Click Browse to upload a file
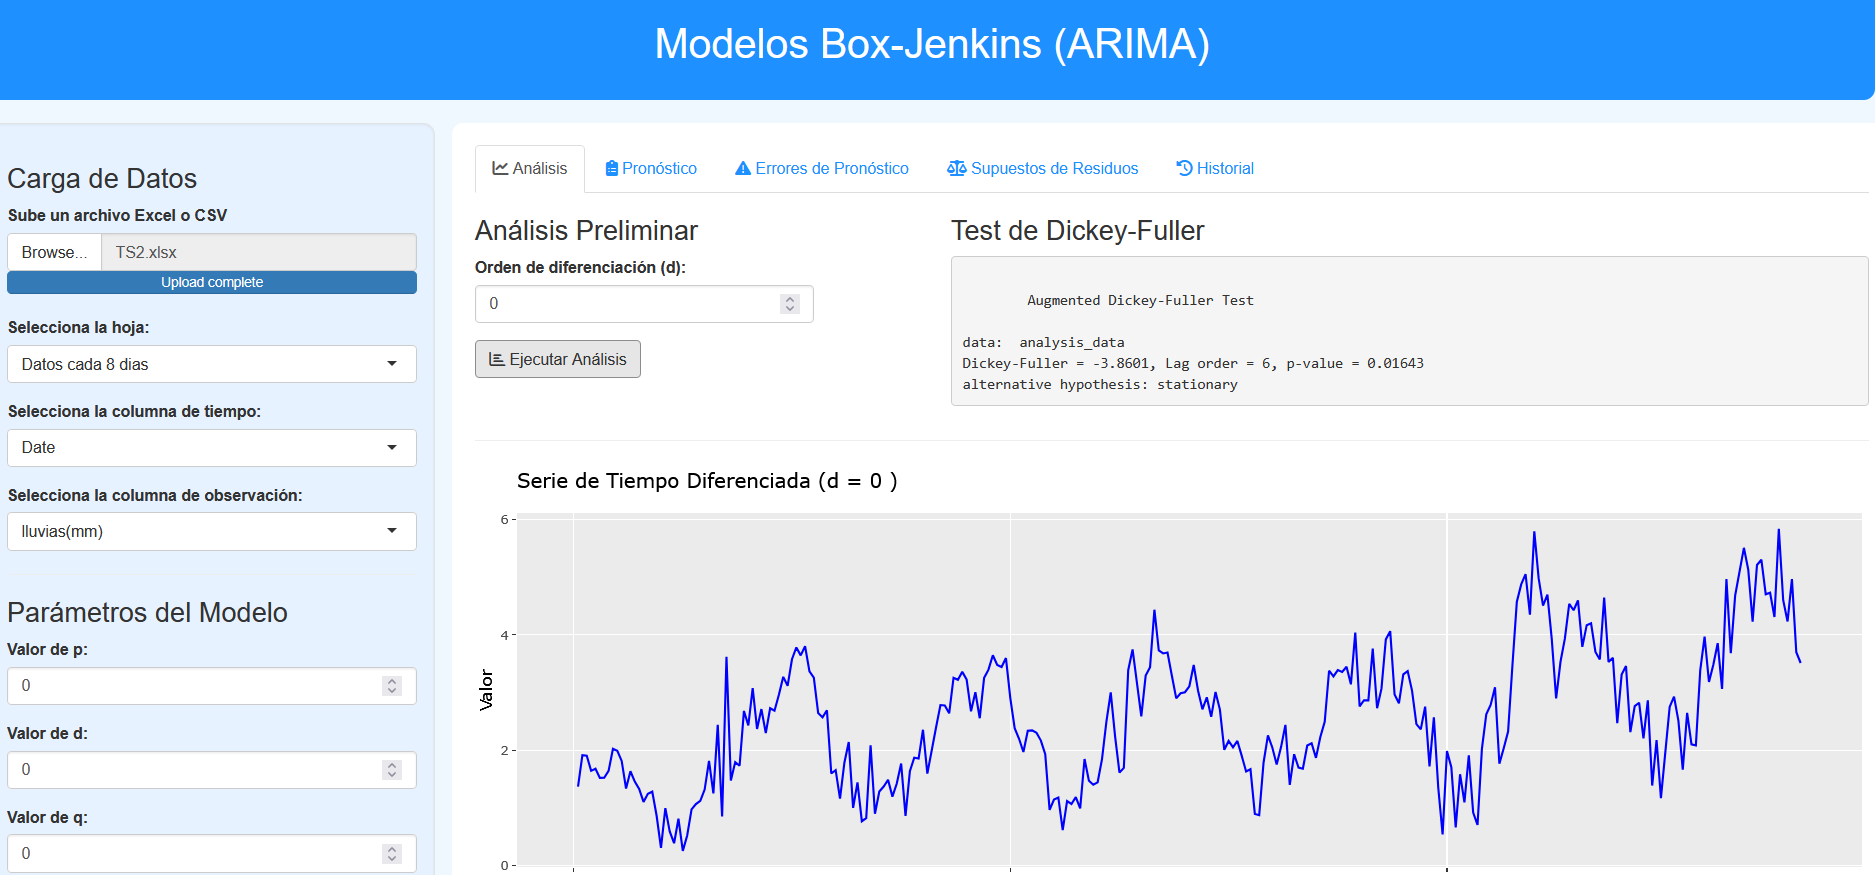Screen dimensions: 1875x875 (54, 252)
